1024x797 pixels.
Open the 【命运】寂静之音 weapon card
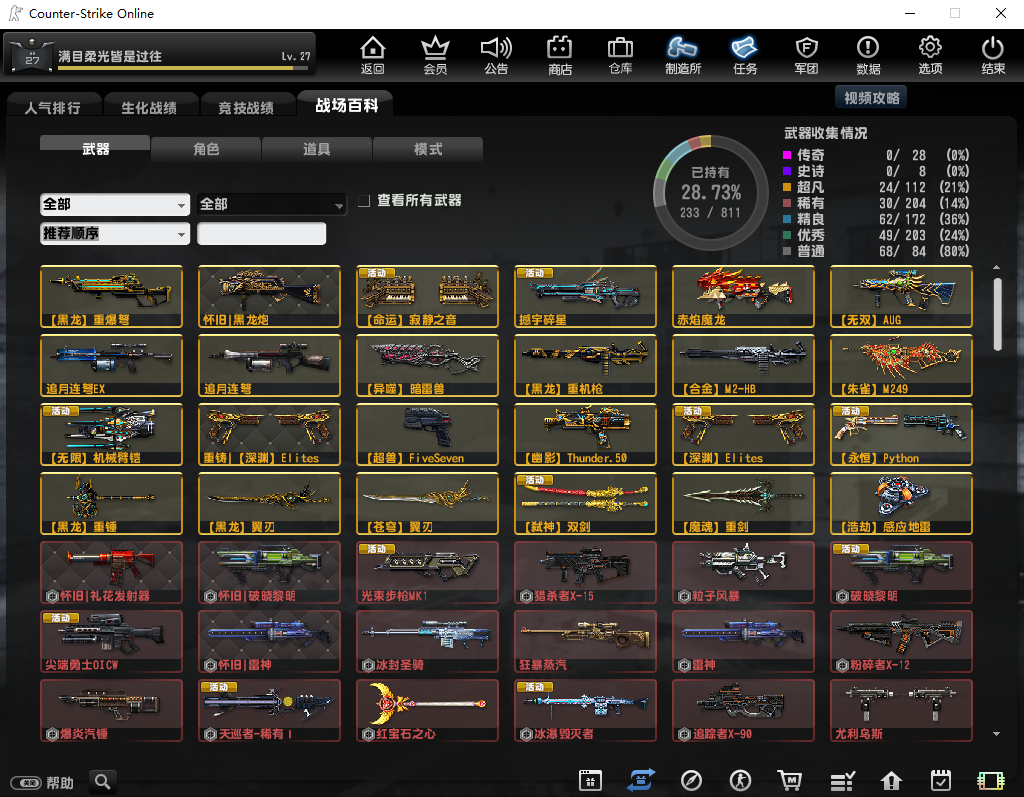coord(427,296)
